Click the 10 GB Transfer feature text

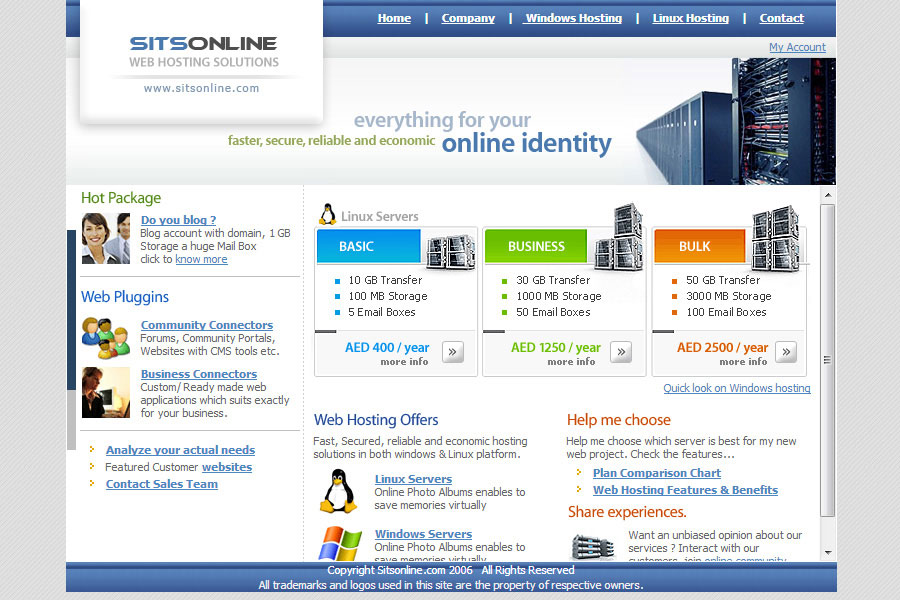[385, 280]
